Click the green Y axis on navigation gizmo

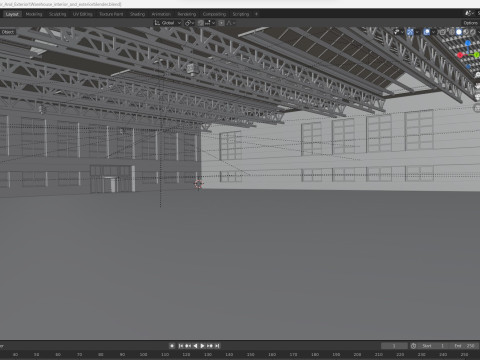pyautogui.click(x=477, y=55)
